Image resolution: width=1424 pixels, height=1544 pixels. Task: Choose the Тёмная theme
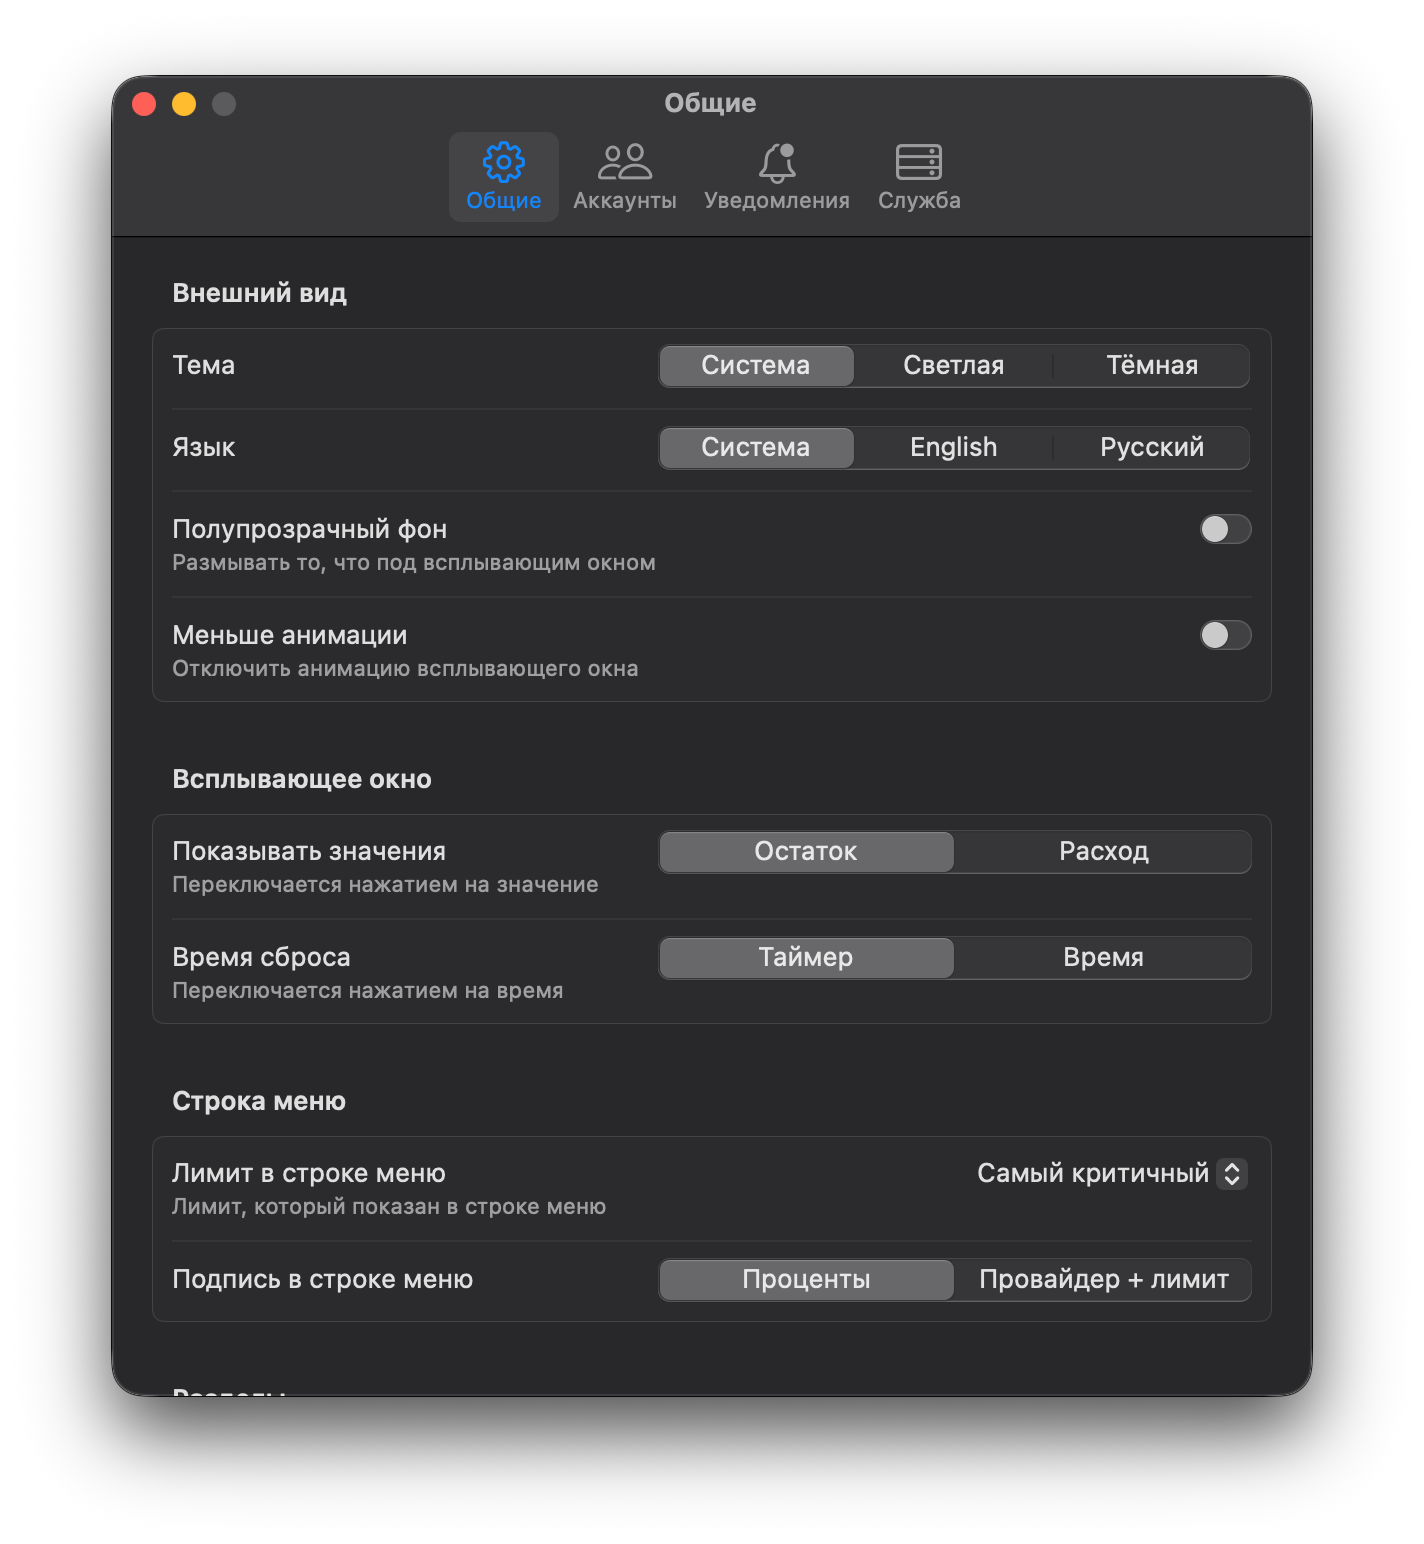click(1152, 366)
